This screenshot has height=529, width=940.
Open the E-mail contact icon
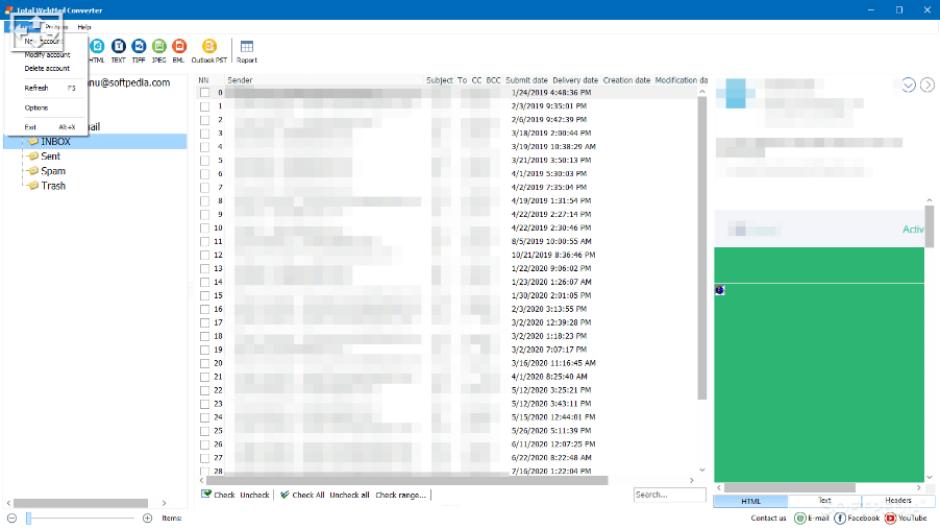(x=800, y=518)
